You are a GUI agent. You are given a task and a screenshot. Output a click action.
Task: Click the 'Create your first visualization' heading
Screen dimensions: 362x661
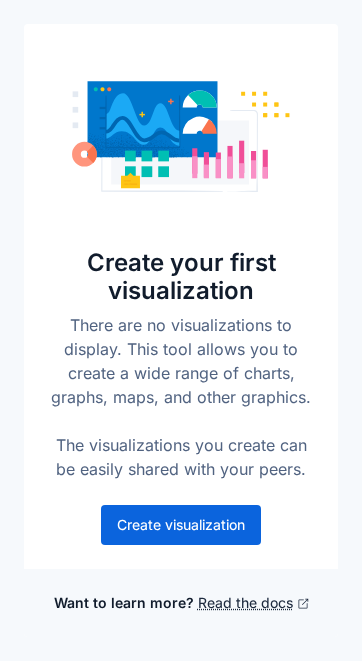click(181, 277)
